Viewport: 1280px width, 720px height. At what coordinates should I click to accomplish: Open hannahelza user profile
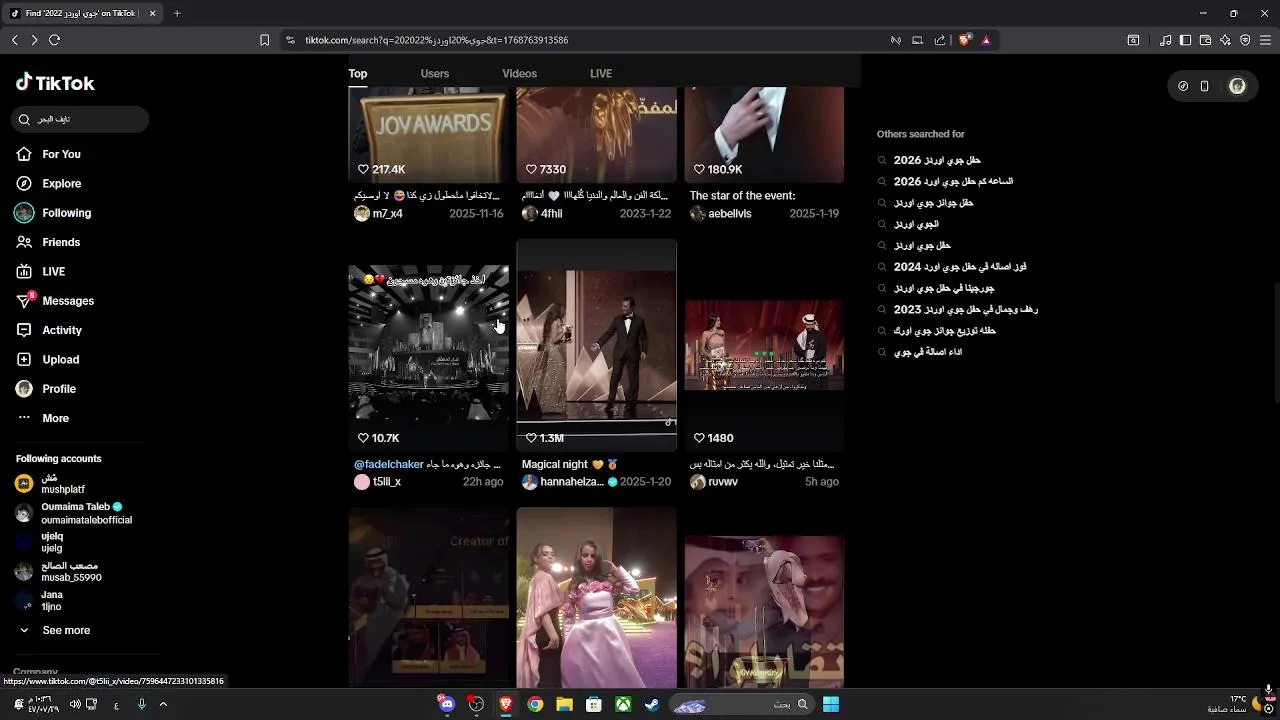572,482
